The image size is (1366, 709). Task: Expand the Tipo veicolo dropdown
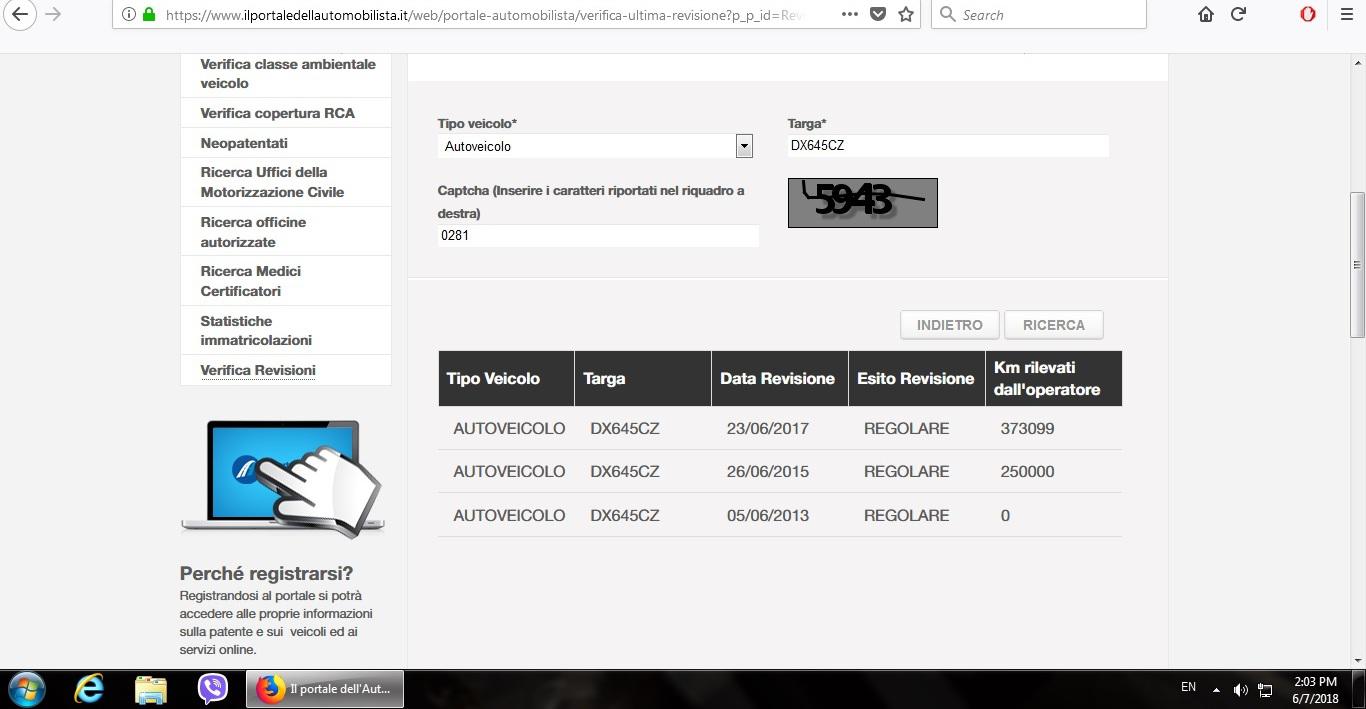(x=744, y=146)
